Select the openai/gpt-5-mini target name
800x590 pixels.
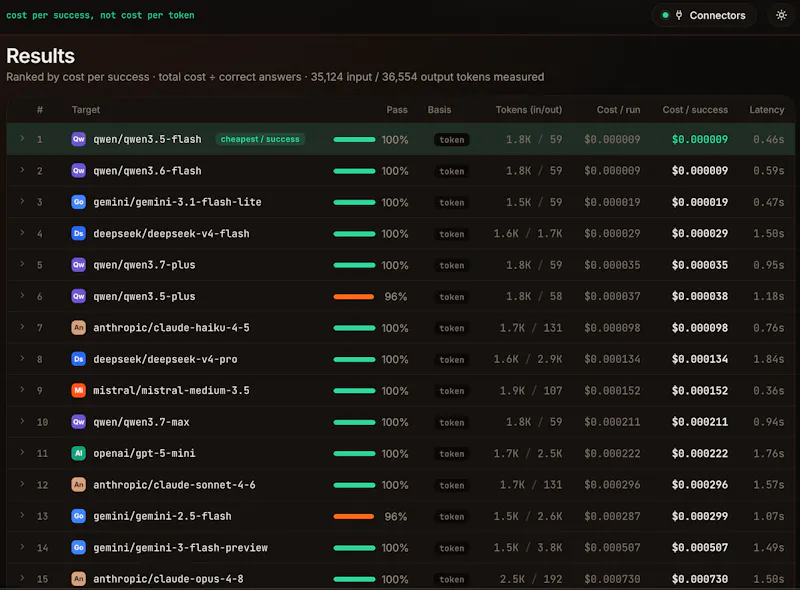coord(144,453)
